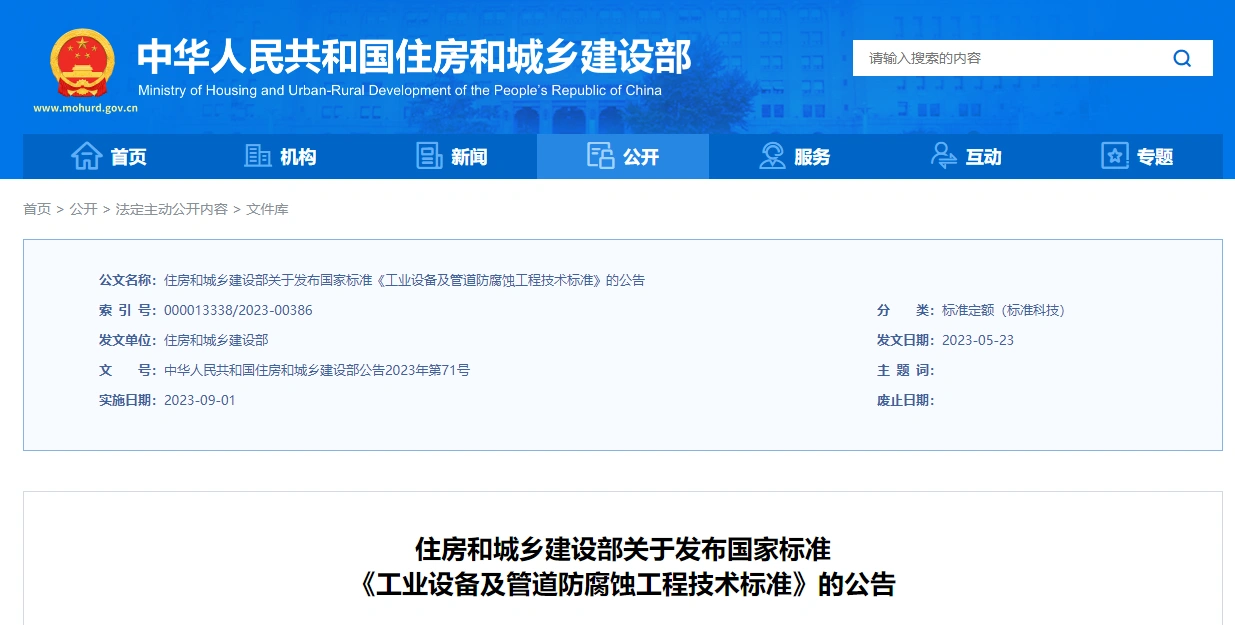Click 首页 in the breadcrumb trail
Viewport: 1235px width, 625px height.
click(37, 209)
